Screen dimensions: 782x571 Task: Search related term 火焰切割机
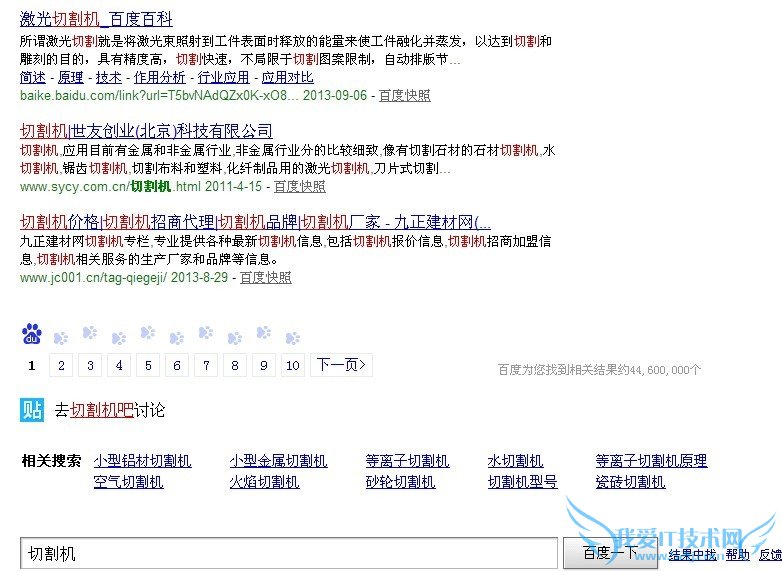click(x=264, y=482)
